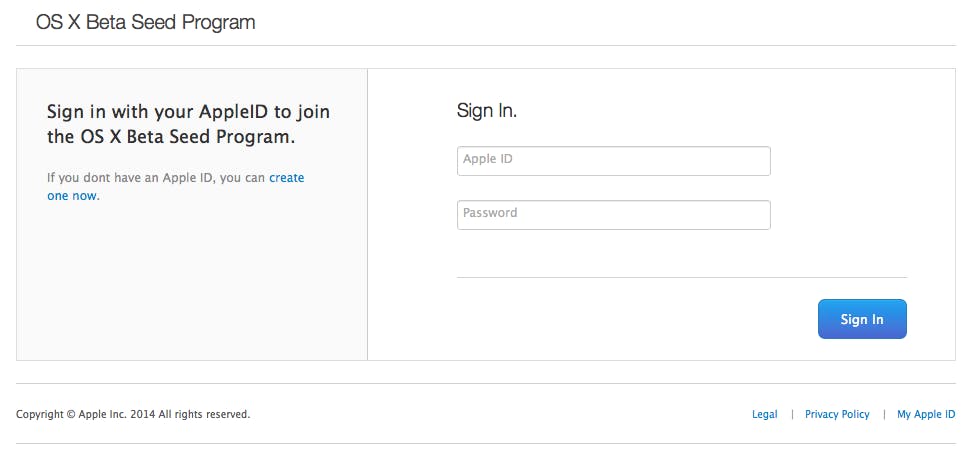Image resolution: width=977 pixels, height=459 pixels.
Task: Open the Legal footer link
Action: click(764, 414)
